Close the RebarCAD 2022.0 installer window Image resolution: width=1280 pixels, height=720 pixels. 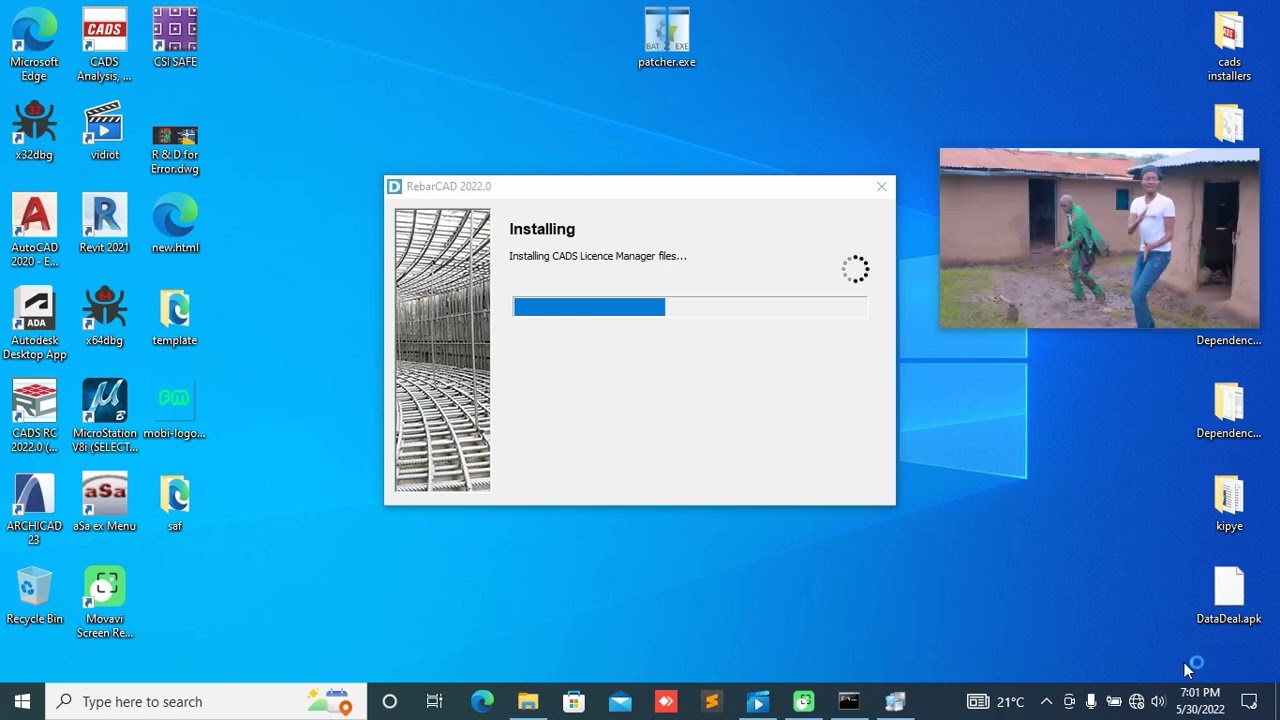(x=881, y=187)
